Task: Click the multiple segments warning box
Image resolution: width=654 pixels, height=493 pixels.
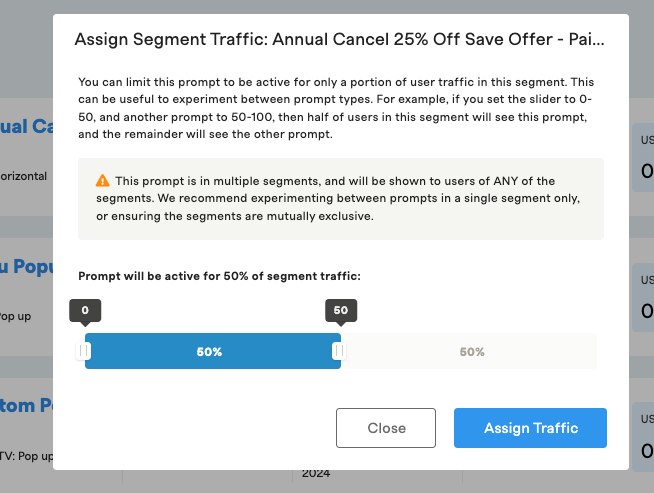Action: click(341, 199)
